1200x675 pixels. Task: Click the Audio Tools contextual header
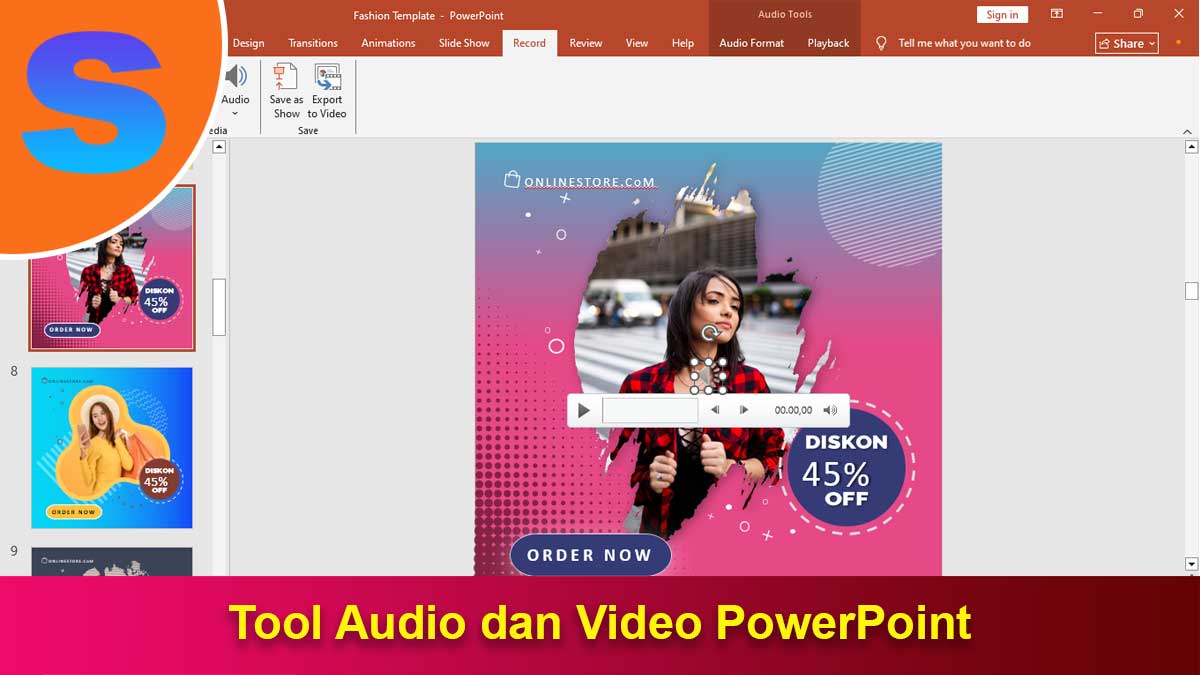tap(785, 14)
